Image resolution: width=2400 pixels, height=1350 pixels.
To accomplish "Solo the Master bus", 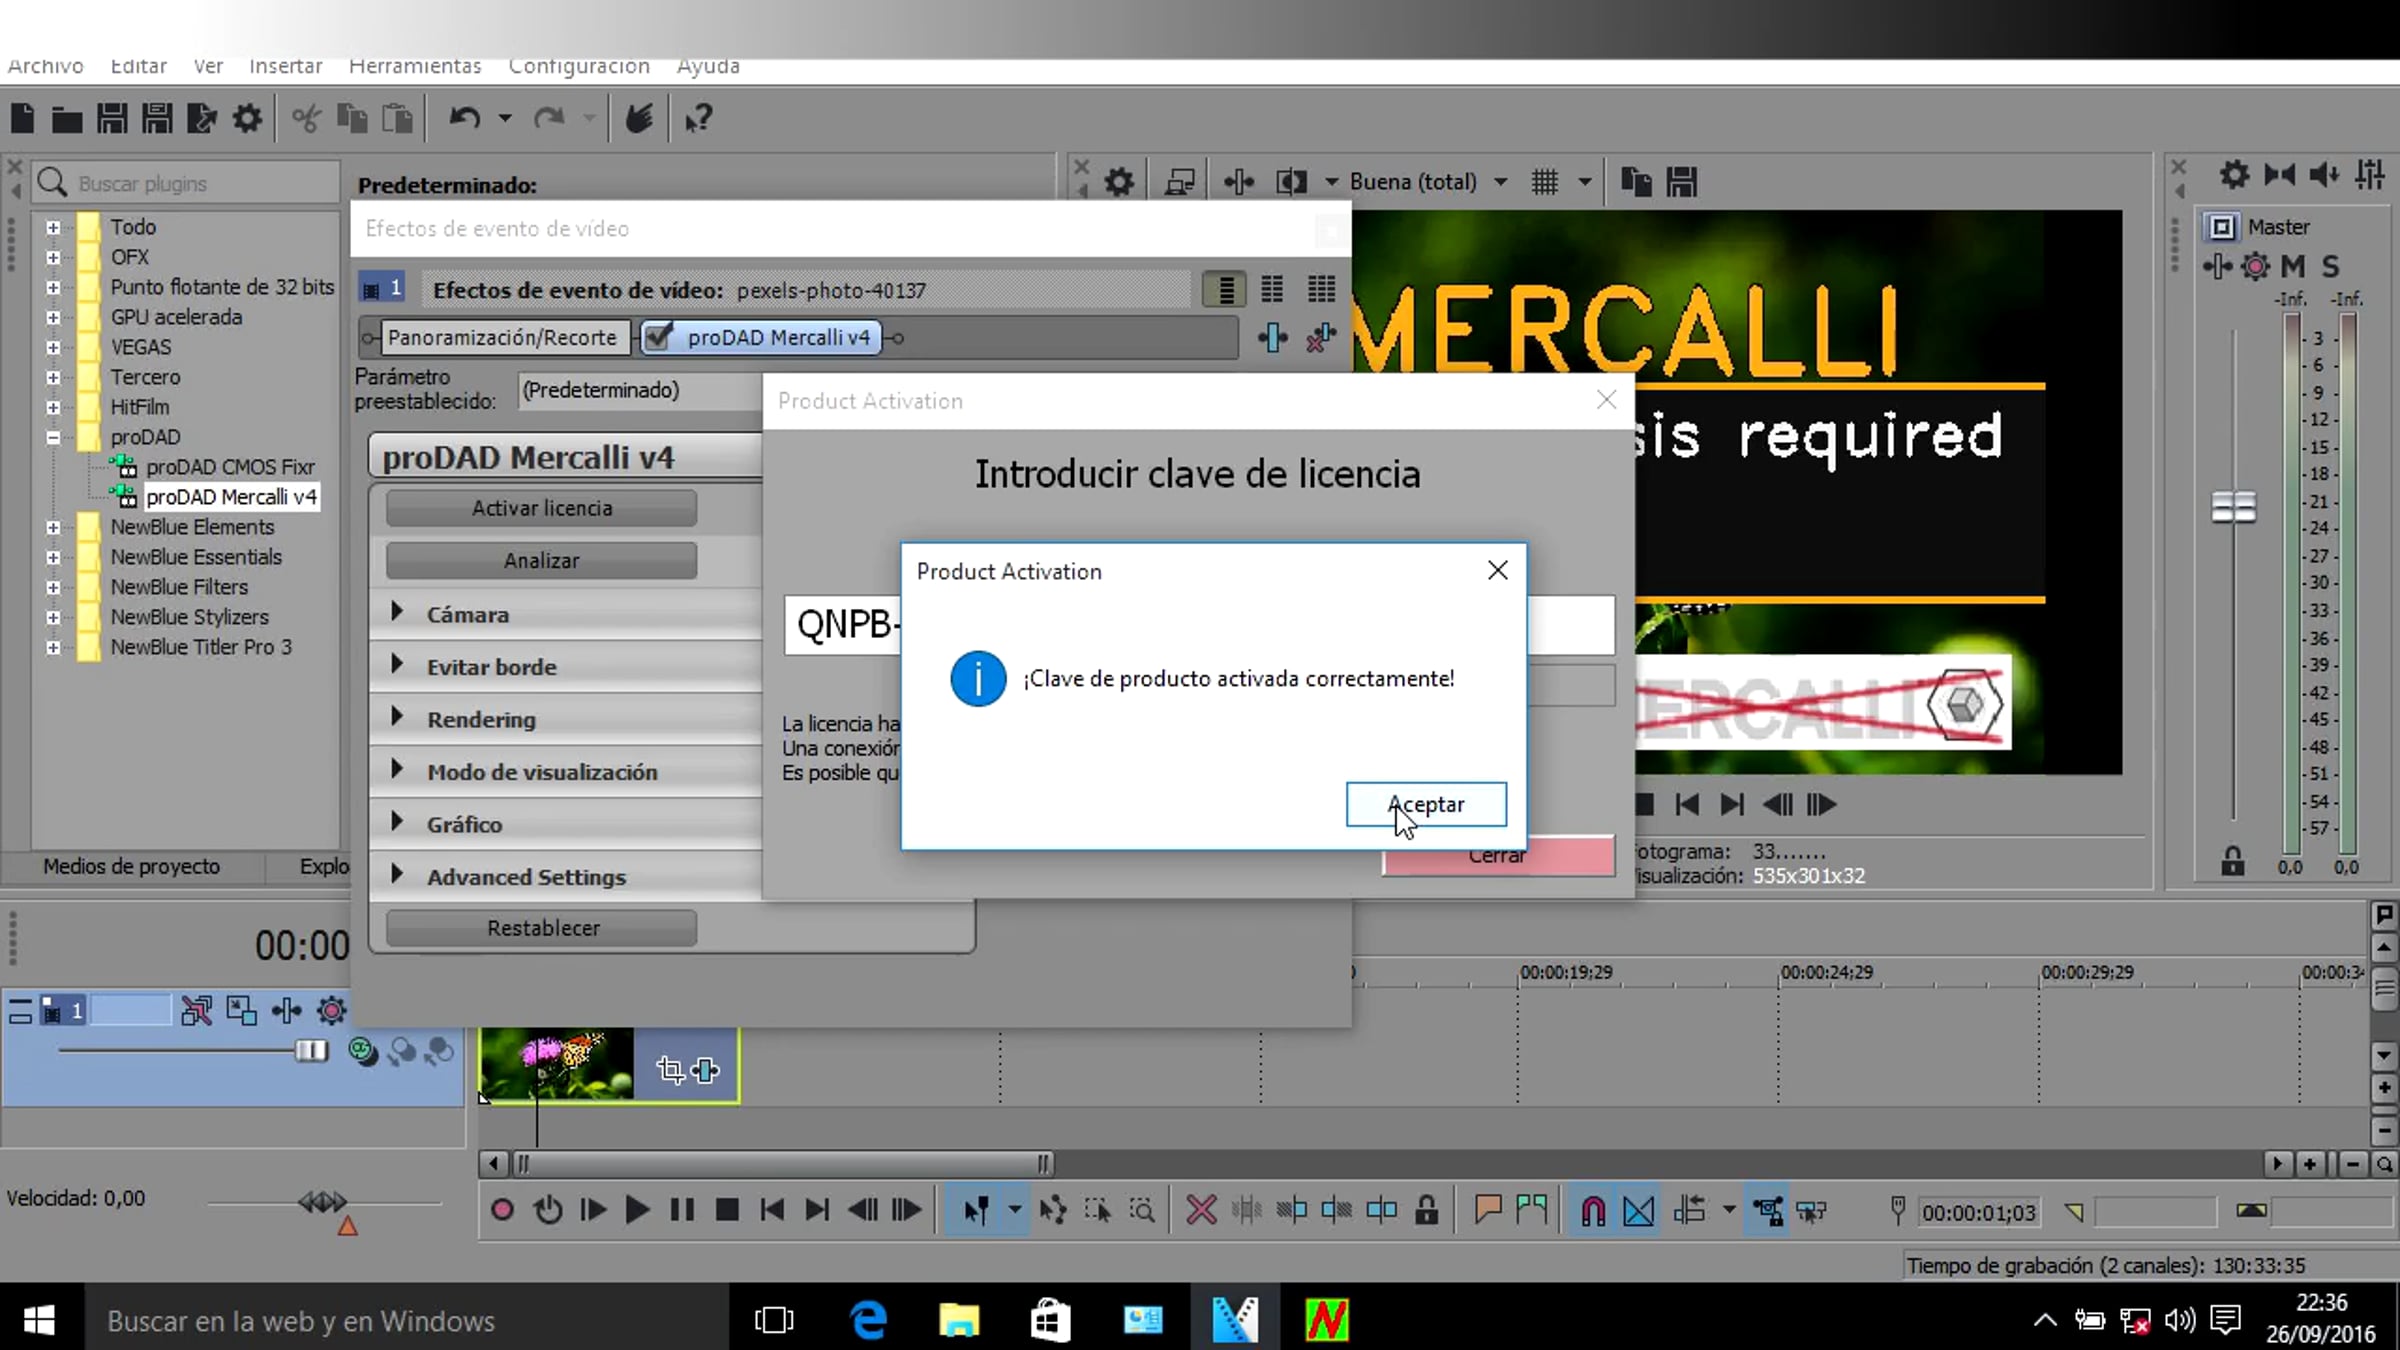I will (2330, 266).
